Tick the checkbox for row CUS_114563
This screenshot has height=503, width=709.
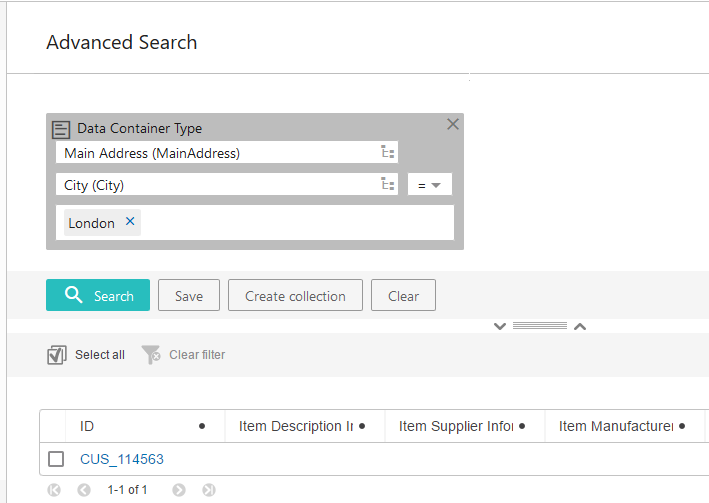point(57,459)
